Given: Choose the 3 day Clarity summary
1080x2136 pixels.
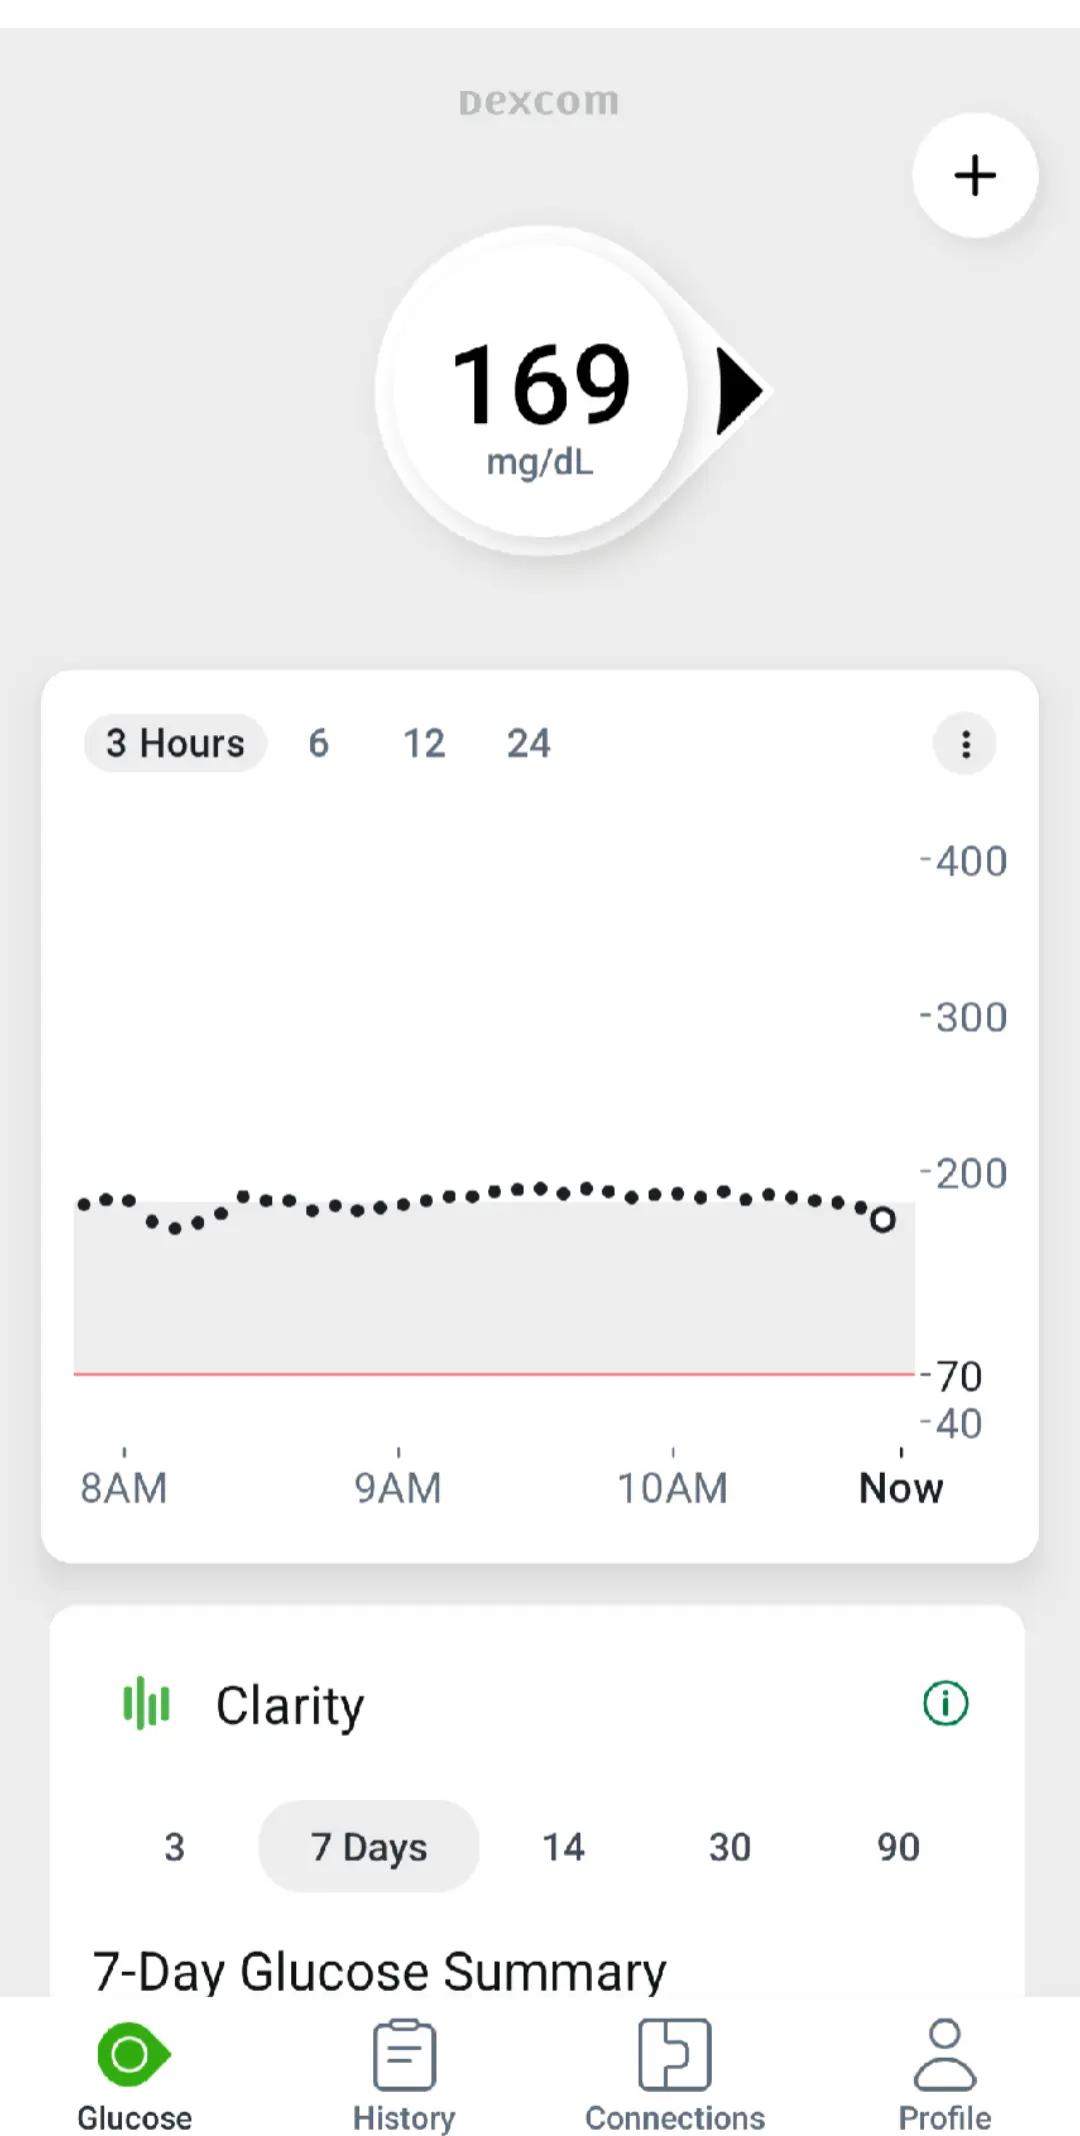Looking at the screenshot, I should 174,1846.
